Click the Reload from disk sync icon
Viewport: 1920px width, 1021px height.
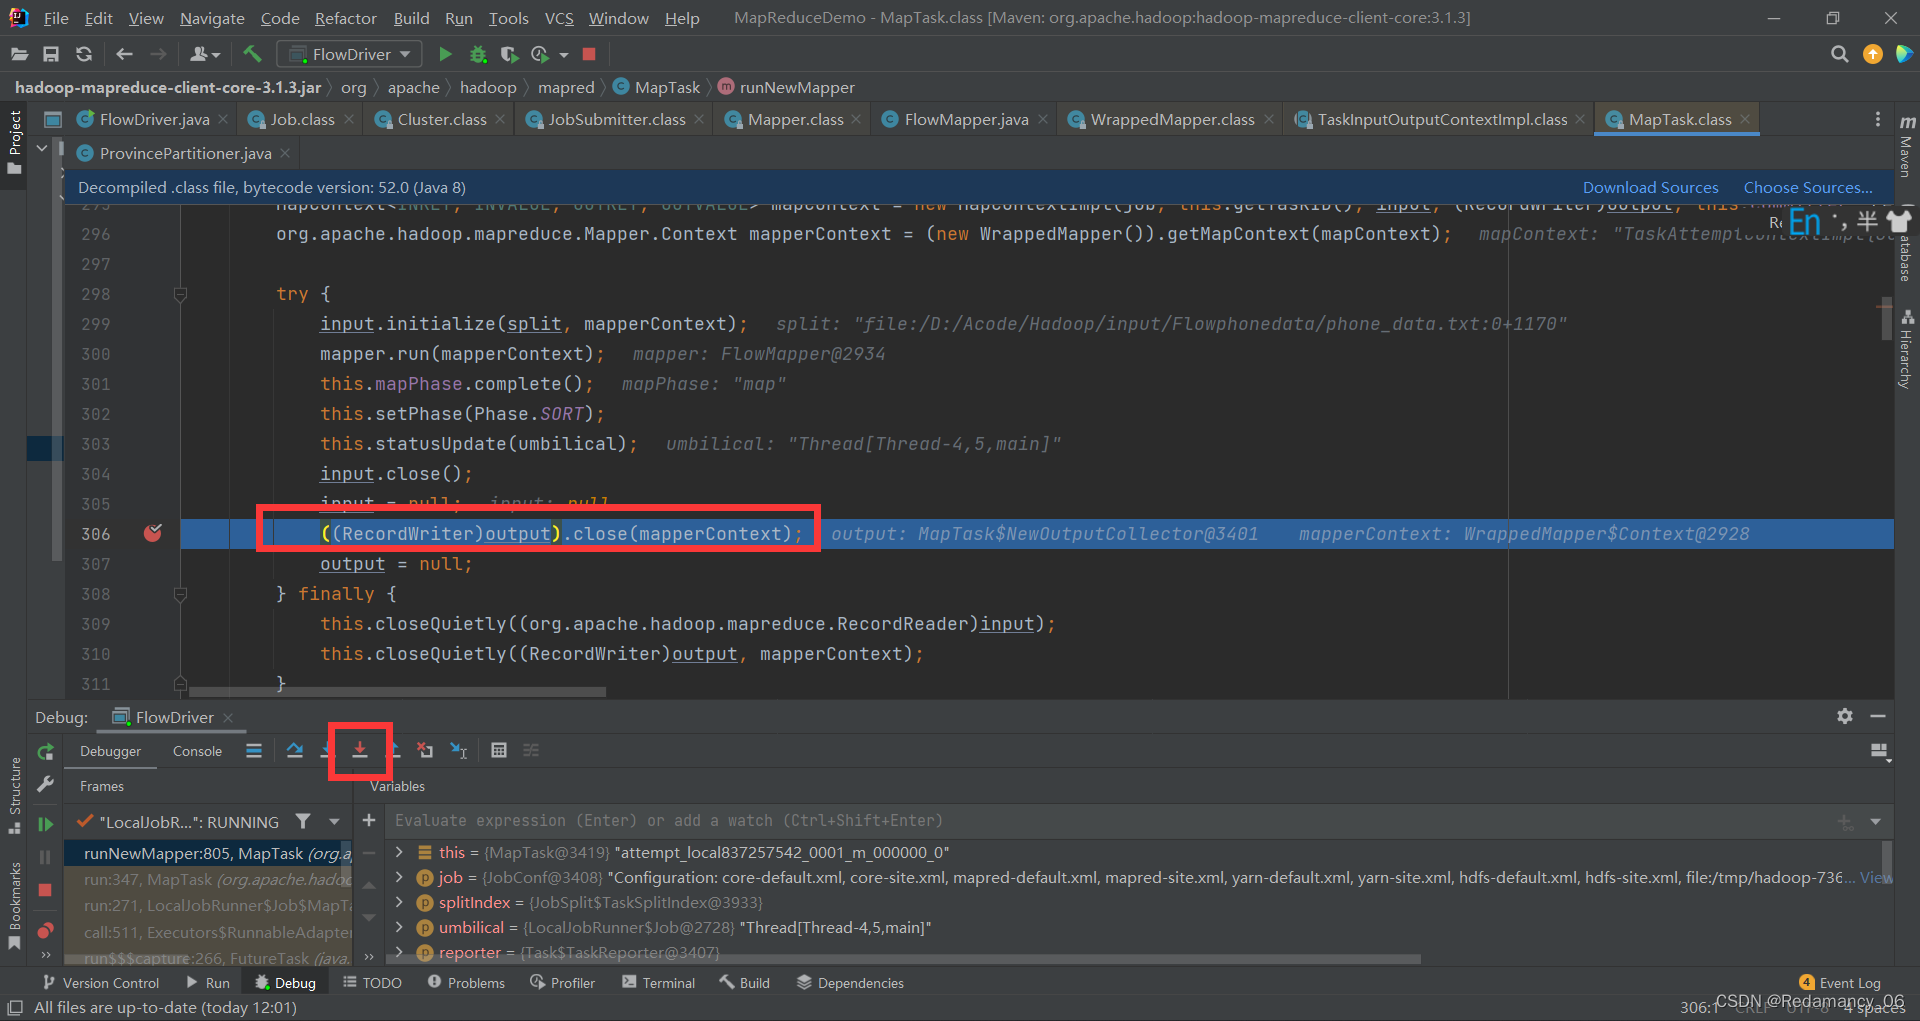coord(84,54)
